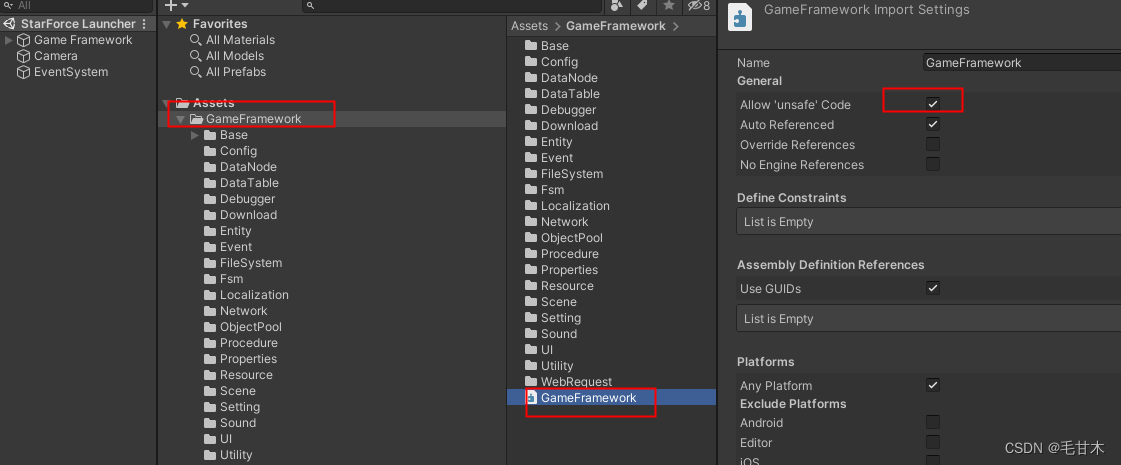Click the assembly definition icon in Import Settings header
1121x465 pixels.
pos(740,17)
